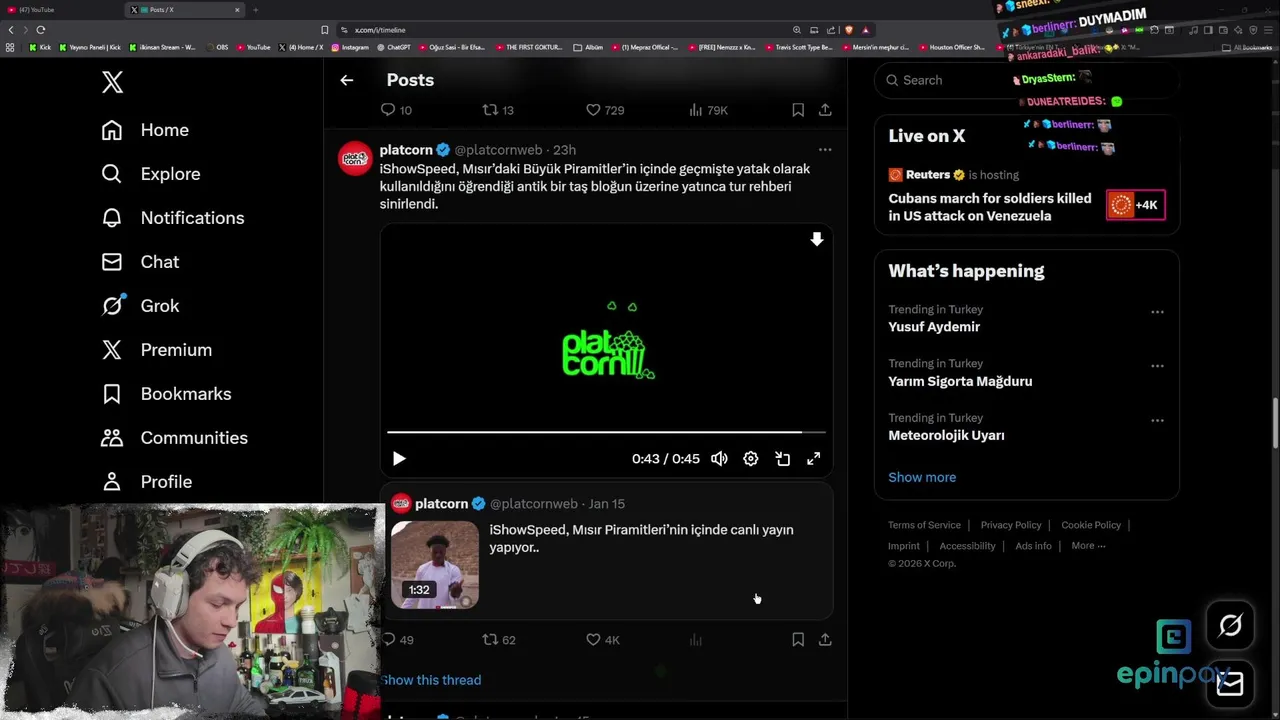Open Terms of Service link
The image size is (1280, 720).
tap(924, 525)
